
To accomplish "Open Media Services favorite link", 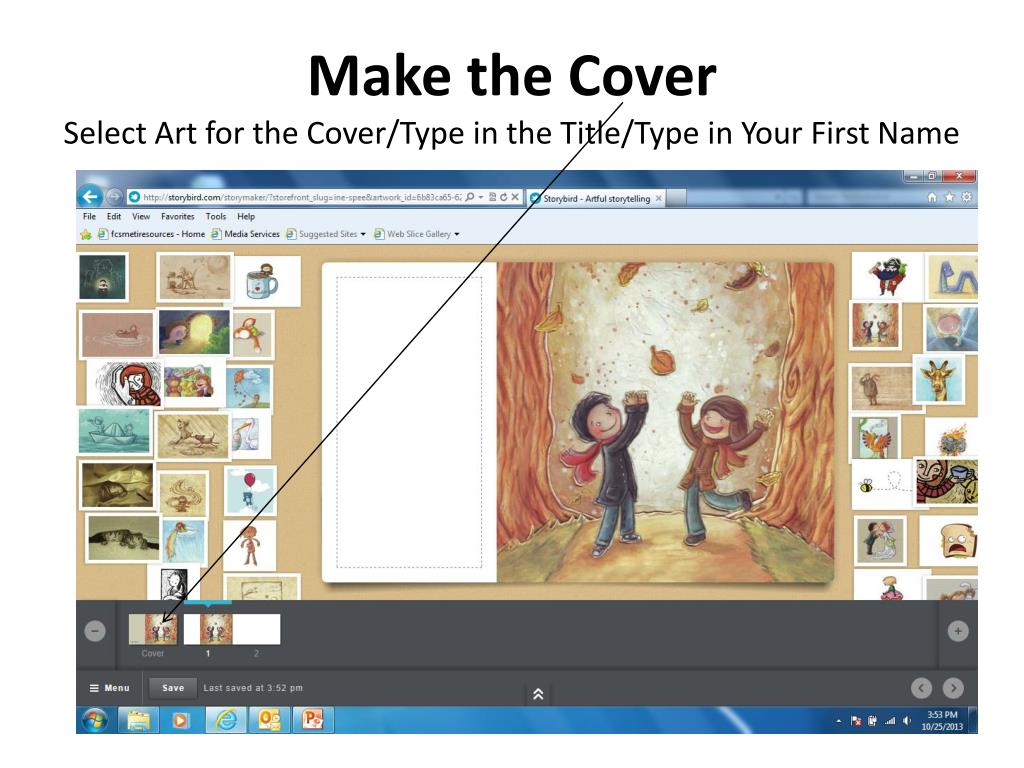I will (x=246, y=234).
